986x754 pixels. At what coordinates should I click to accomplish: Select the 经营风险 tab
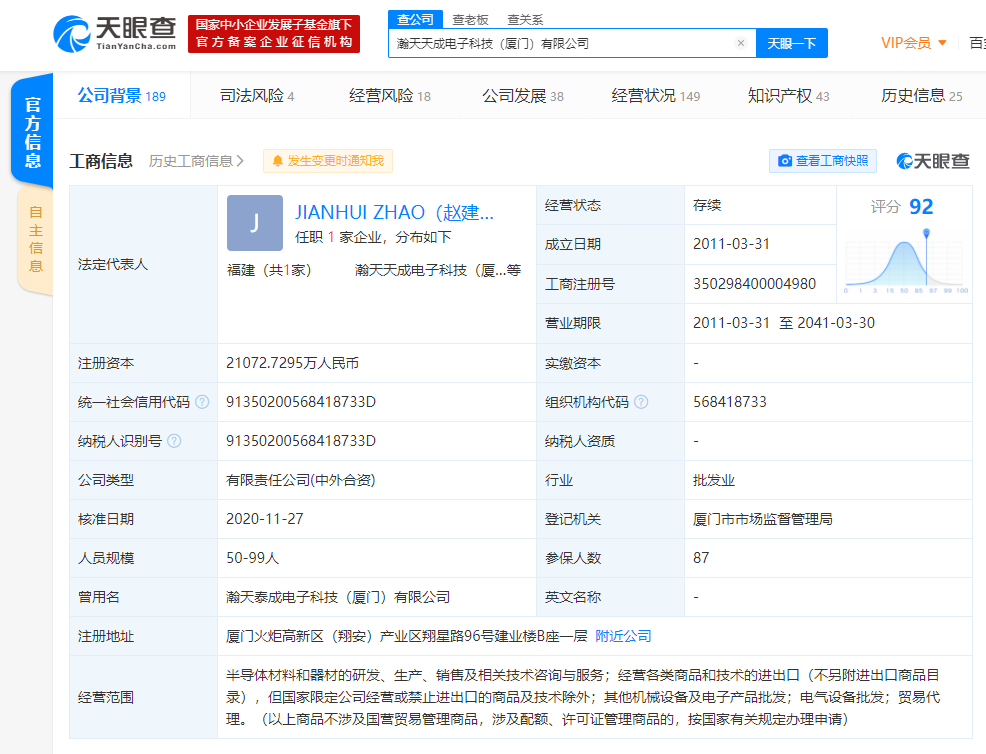pyautogui.click(x=389, y=96)
